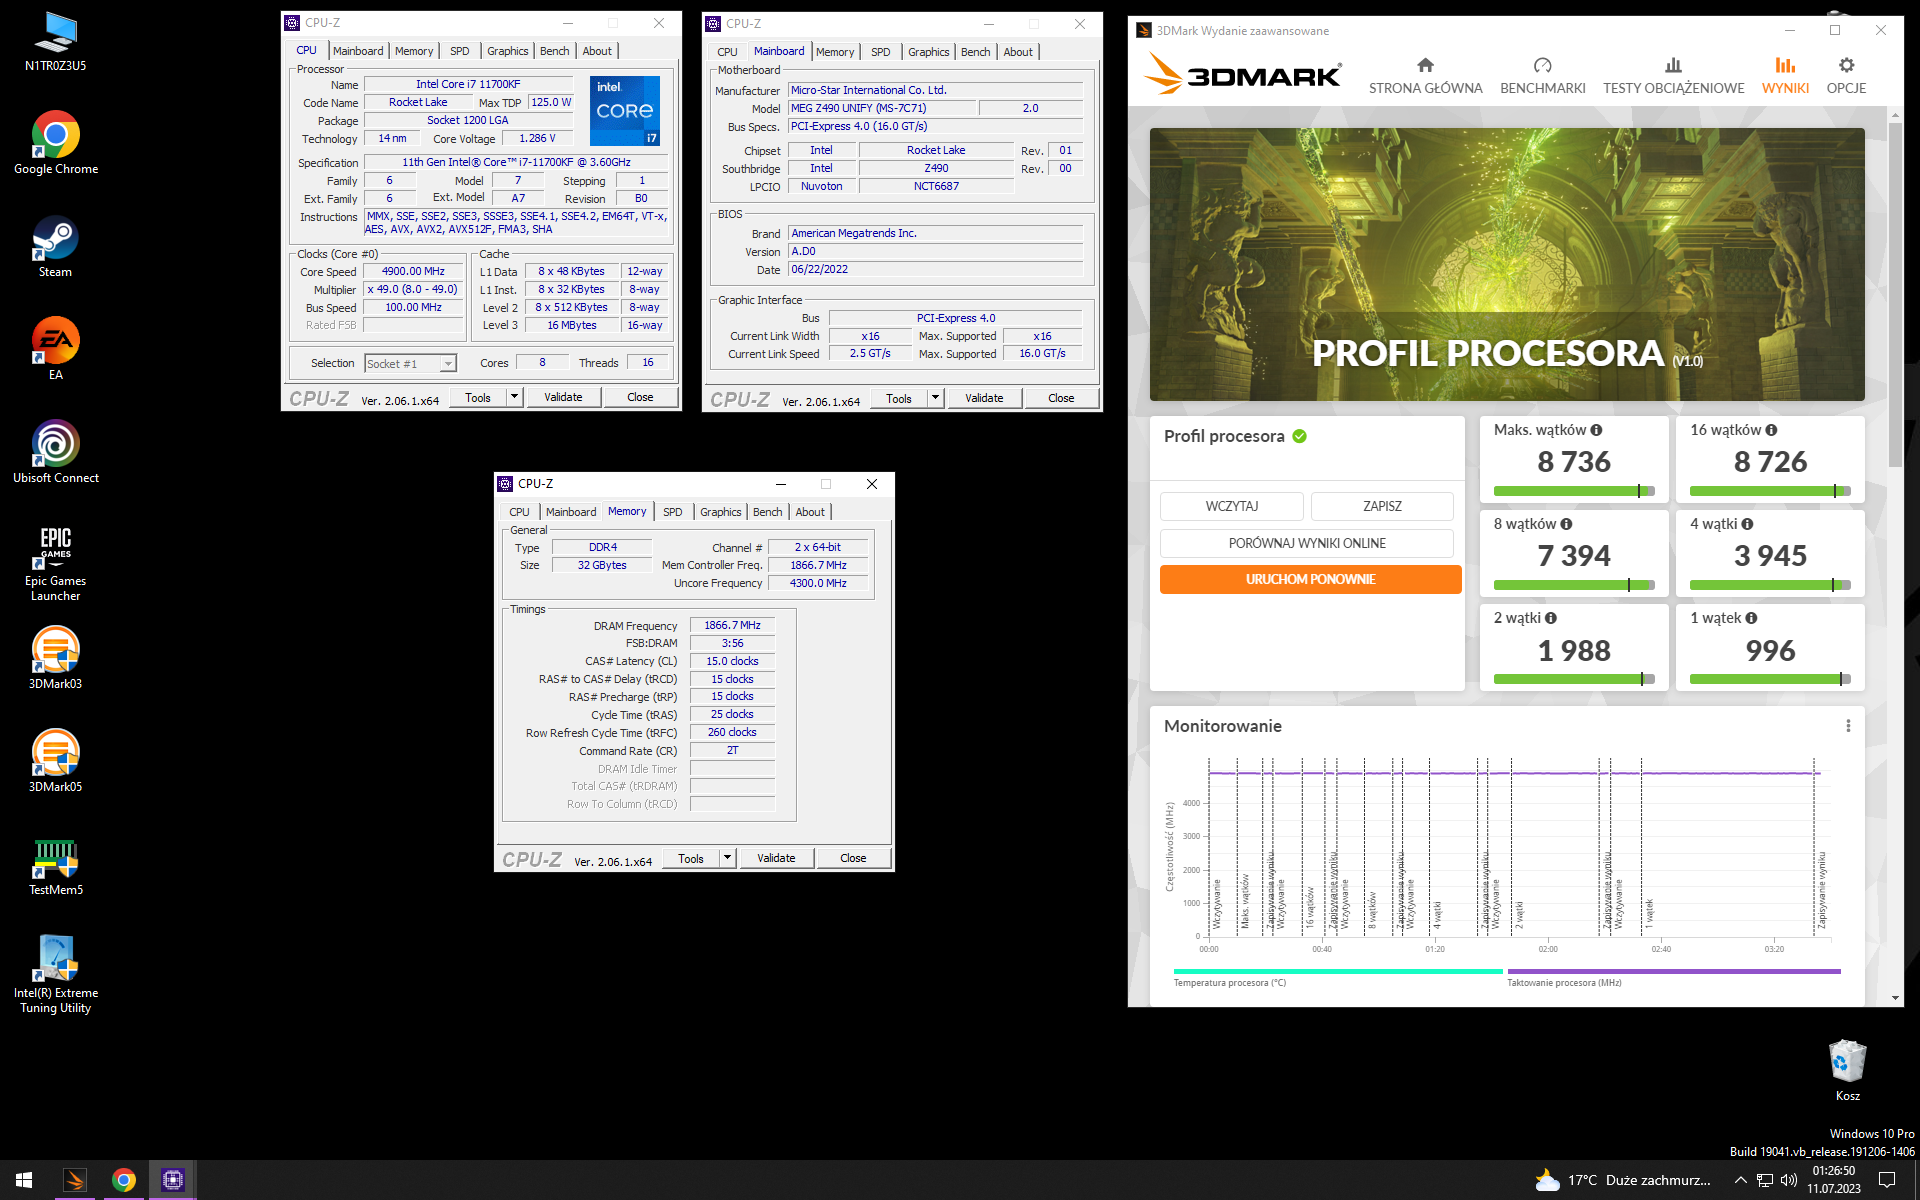Click the MEG Z490 UNIFY model field
1920x1200 pixels.
click(880, 108)
